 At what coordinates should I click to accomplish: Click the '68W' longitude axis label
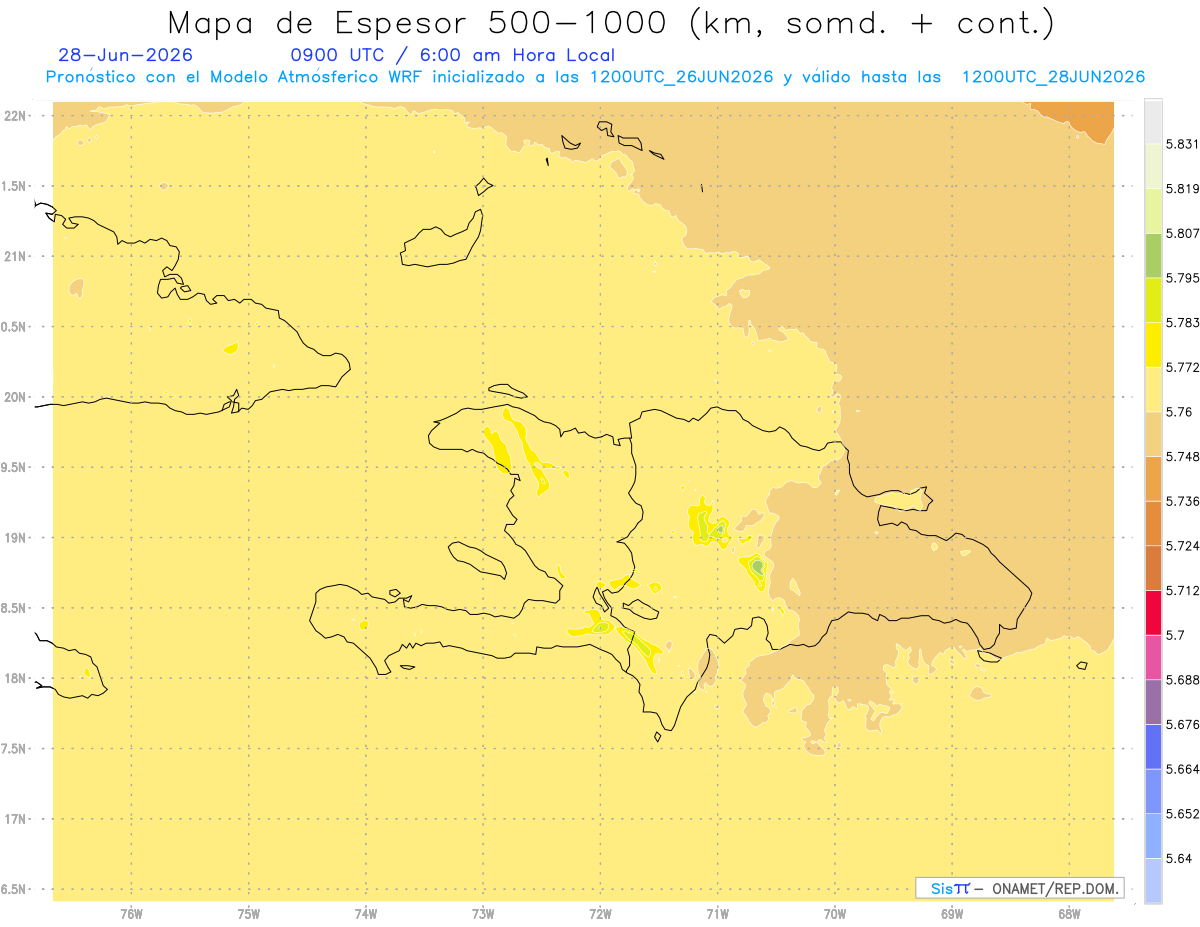click(1069, 913)
